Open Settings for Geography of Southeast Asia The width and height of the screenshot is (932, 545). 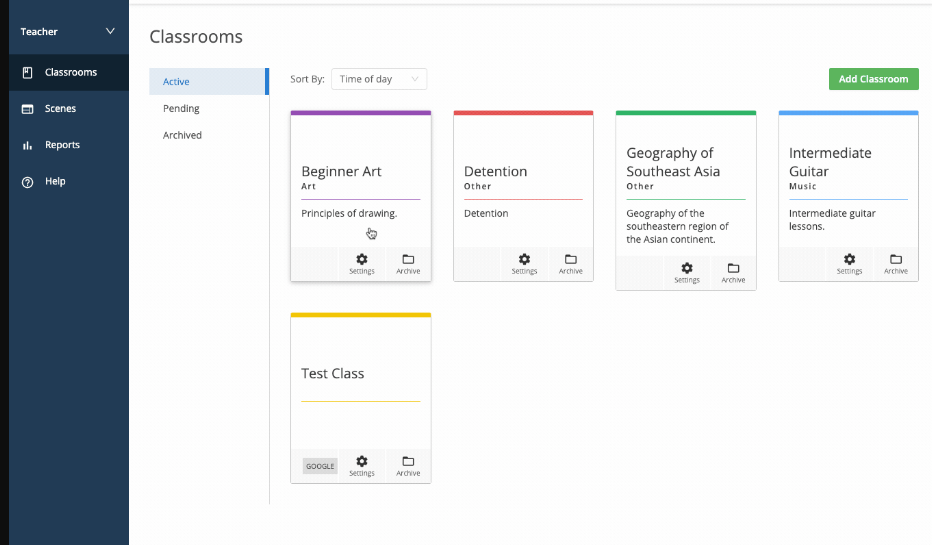[687, 272]
